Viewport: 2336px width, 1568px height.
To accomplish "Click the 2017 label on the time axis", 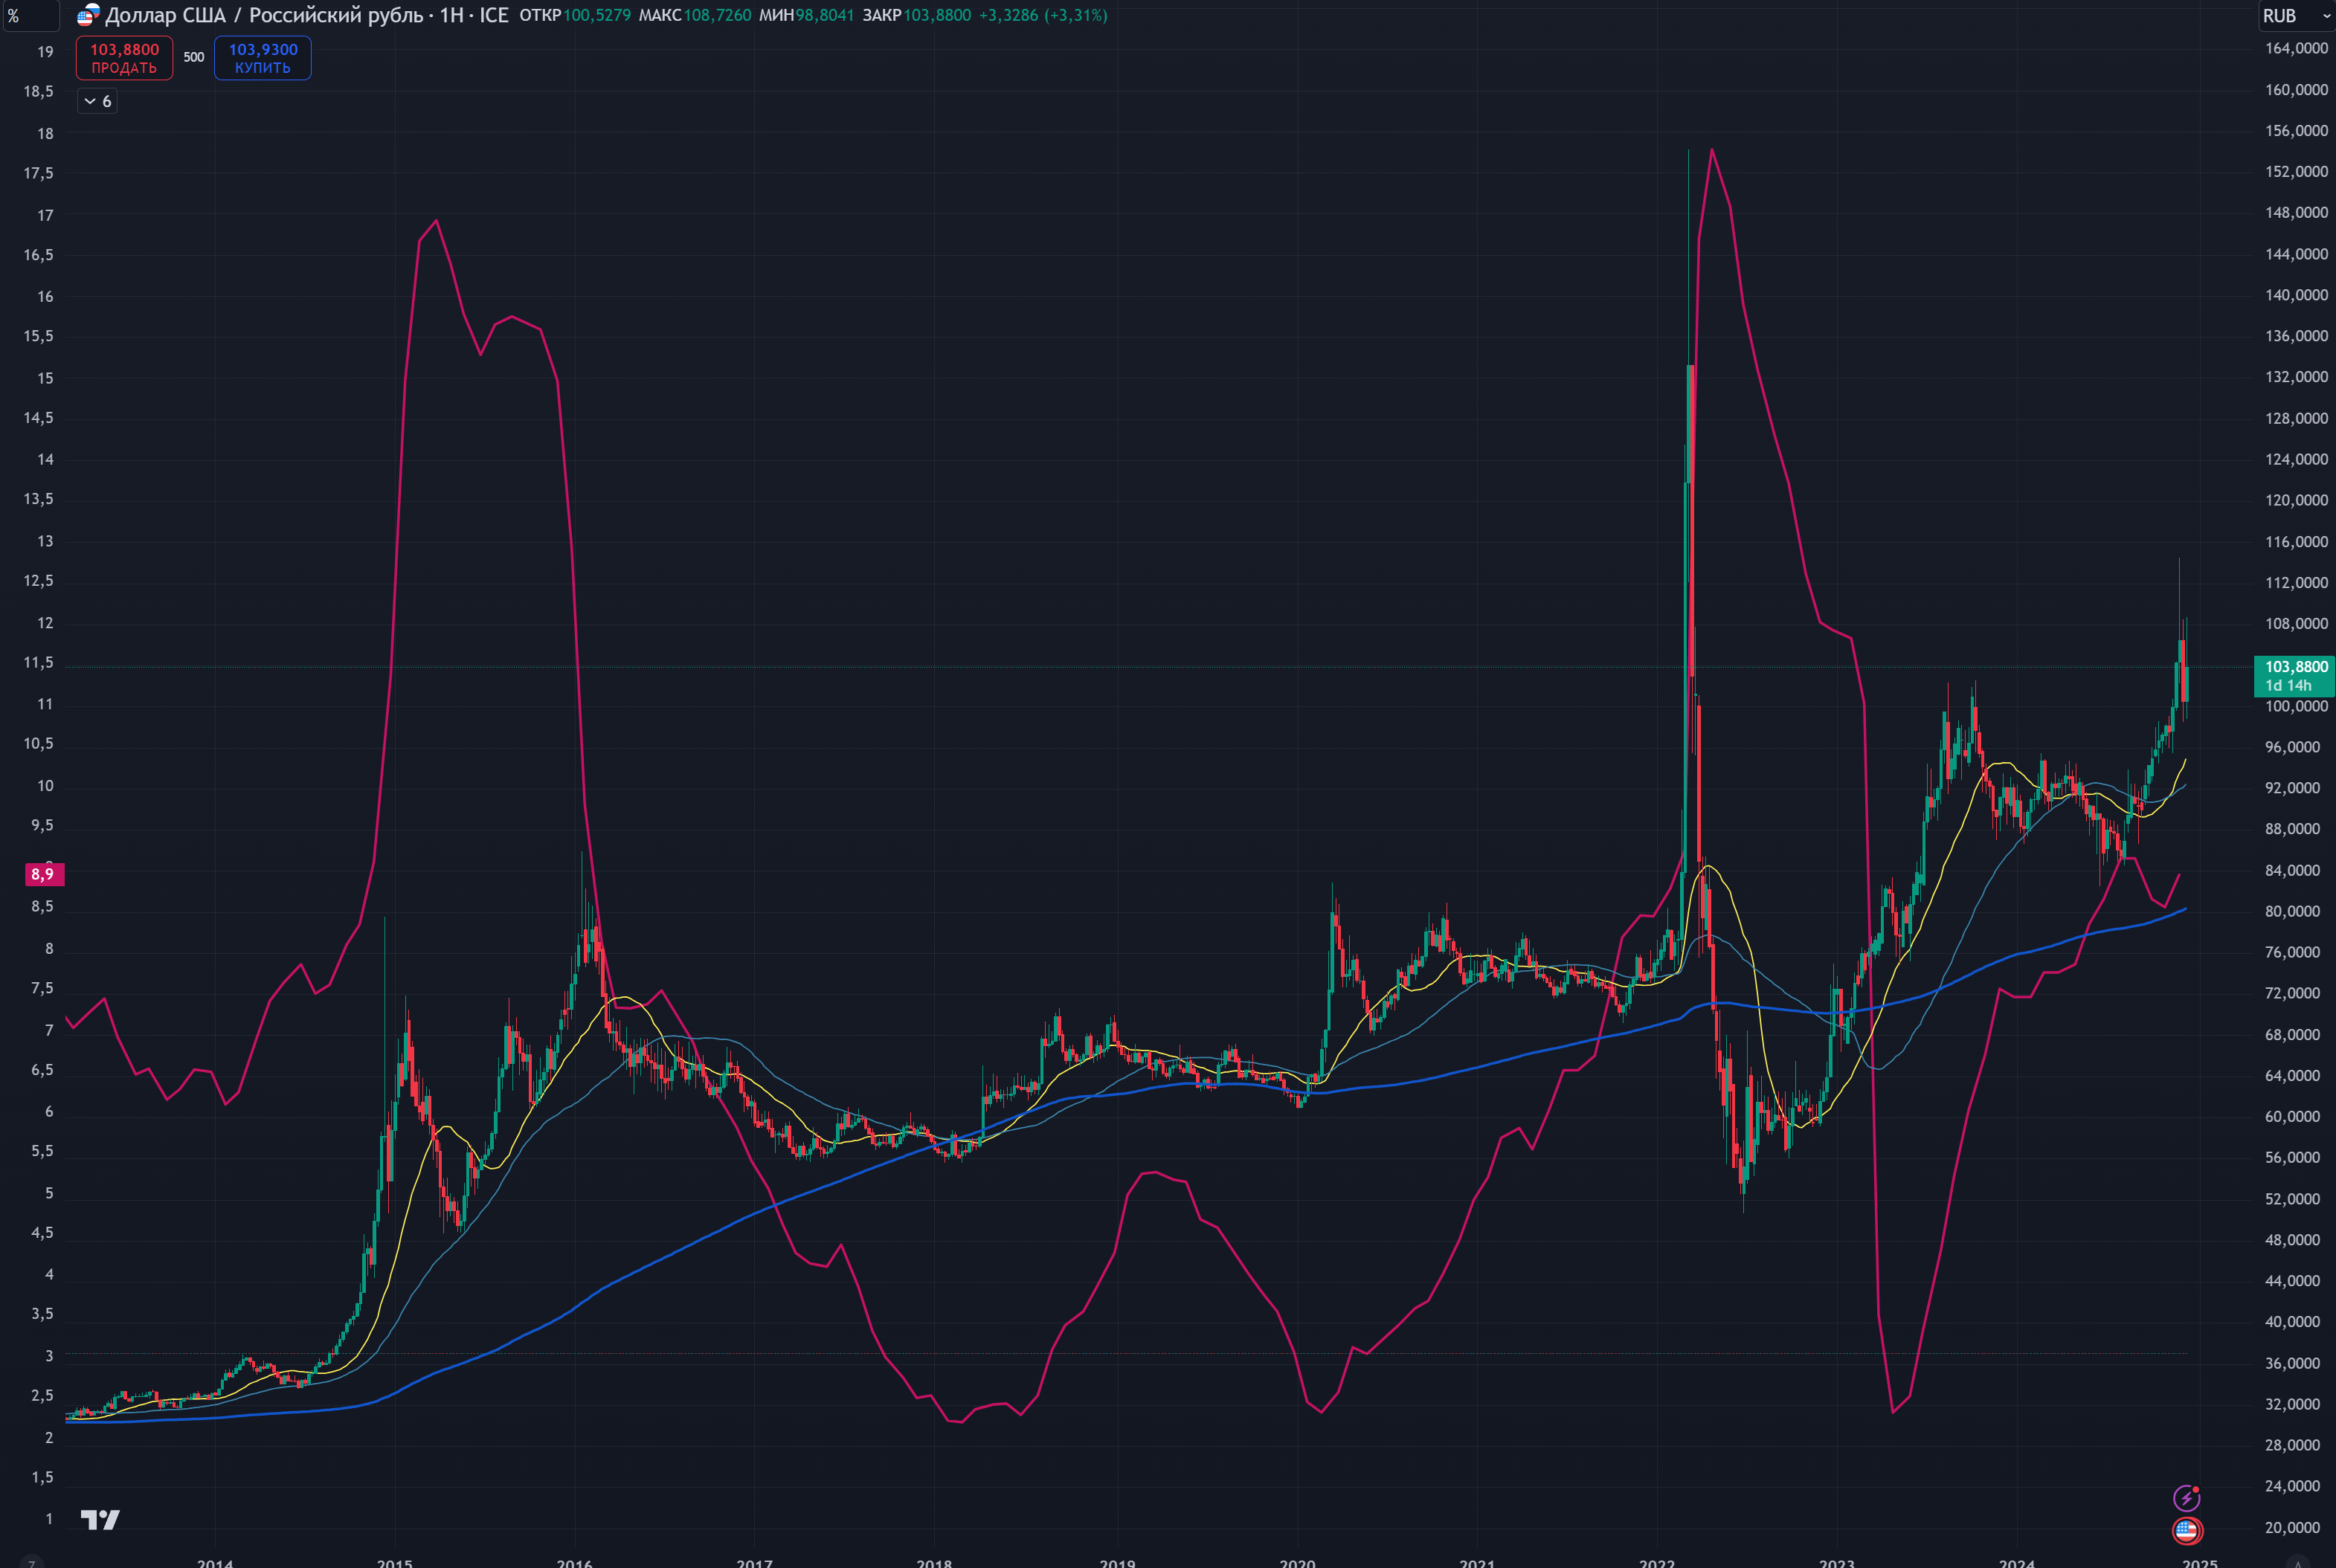I will coord(755,1562).
